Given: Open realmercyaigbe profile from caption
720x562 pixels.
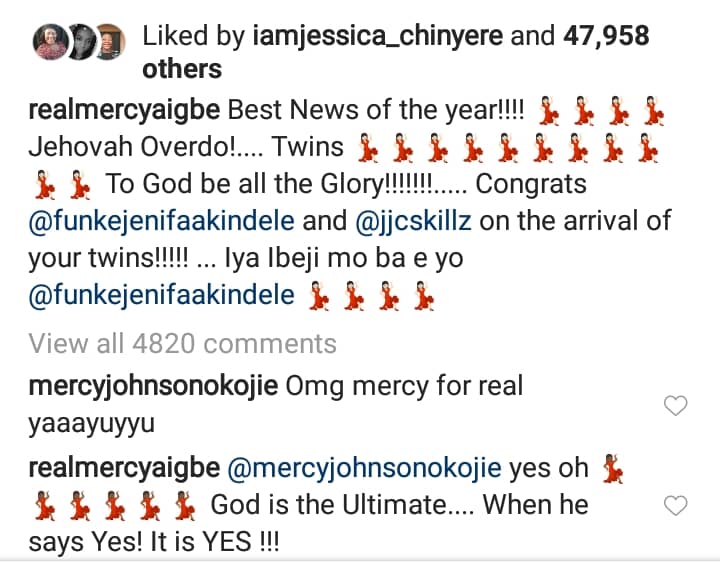Looking at the screenshot, I should coord(124,111).
